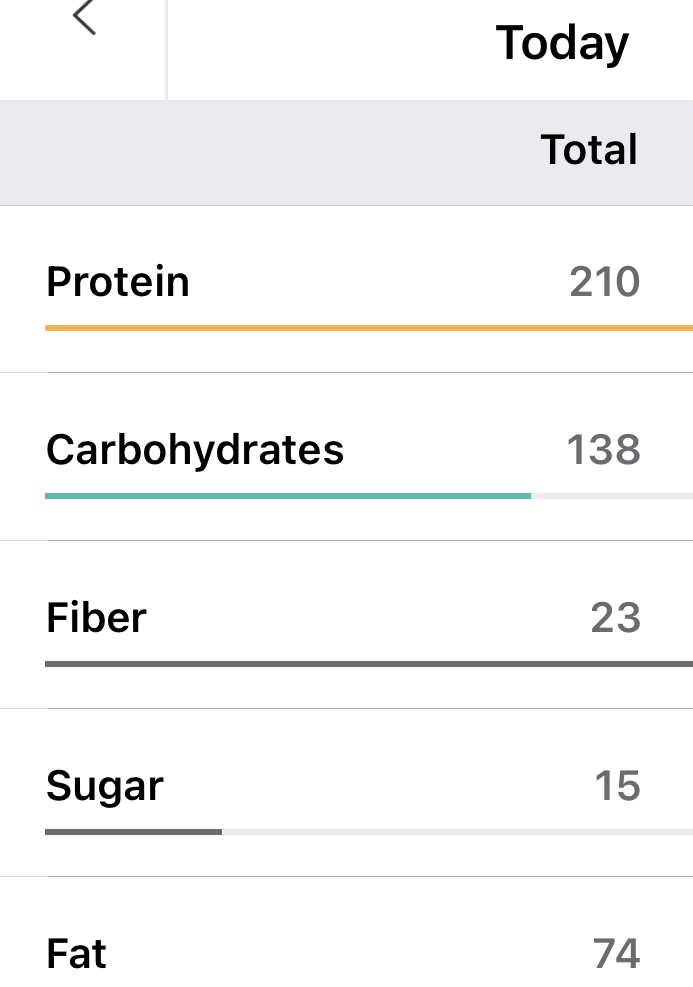Open the Fat row label

pos(76,954)
